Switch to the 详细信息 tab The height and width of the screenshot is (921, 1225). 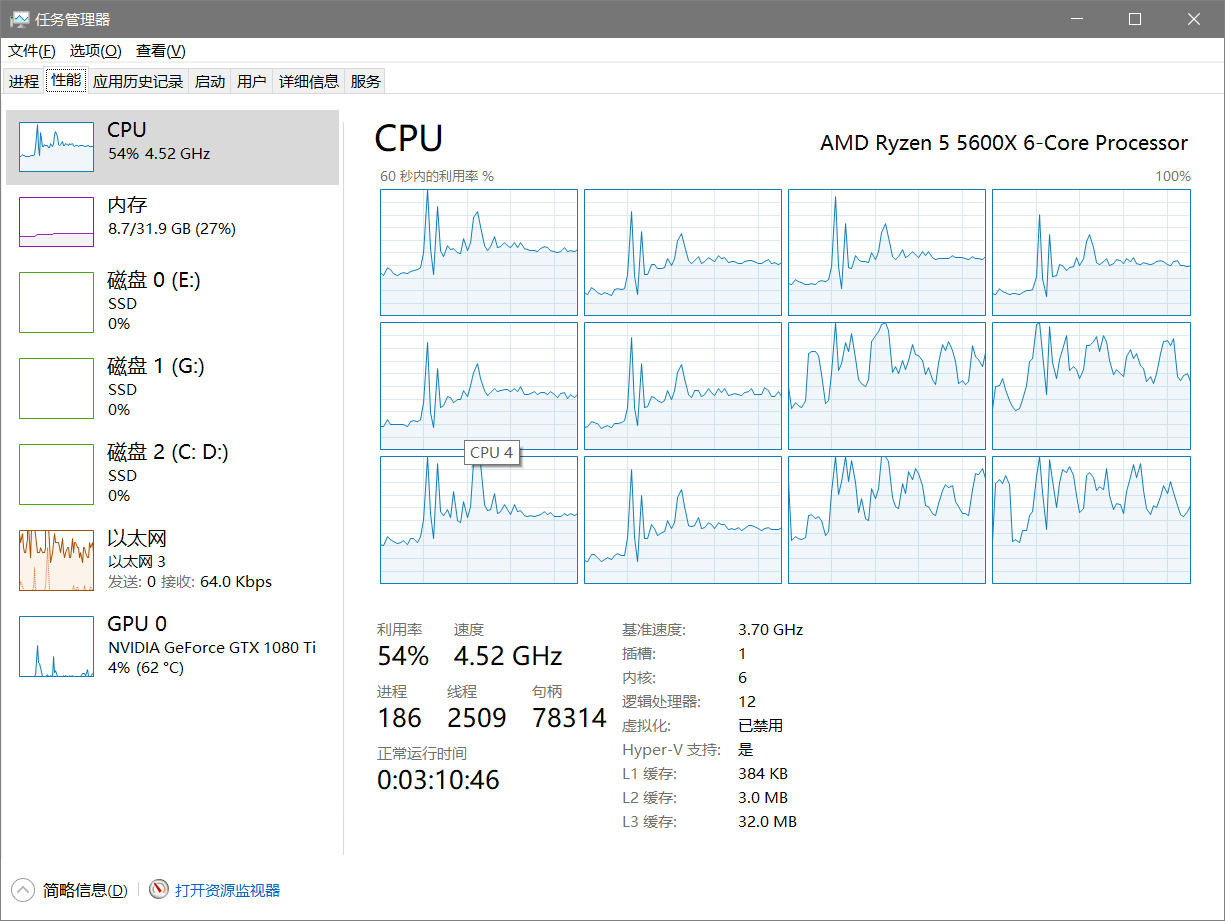[x=309, y=82]
